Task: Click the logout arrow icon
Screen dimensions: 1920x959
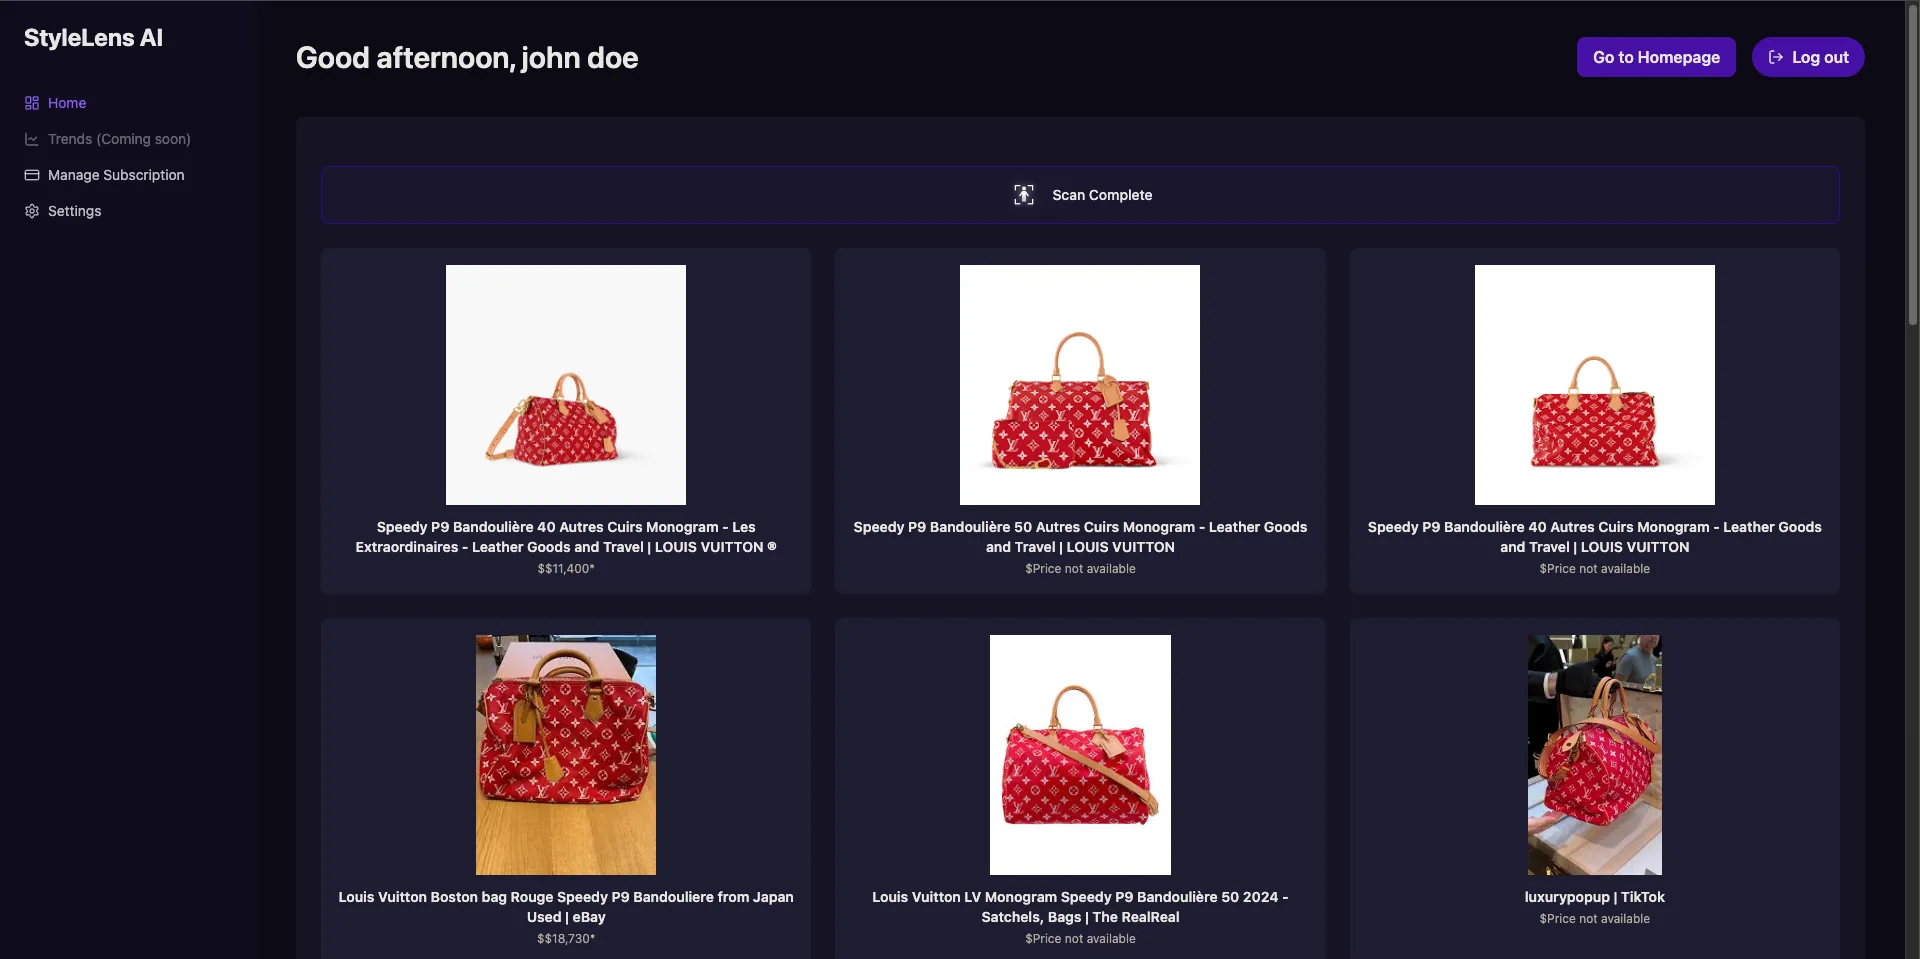Action: pos(1776,57)
